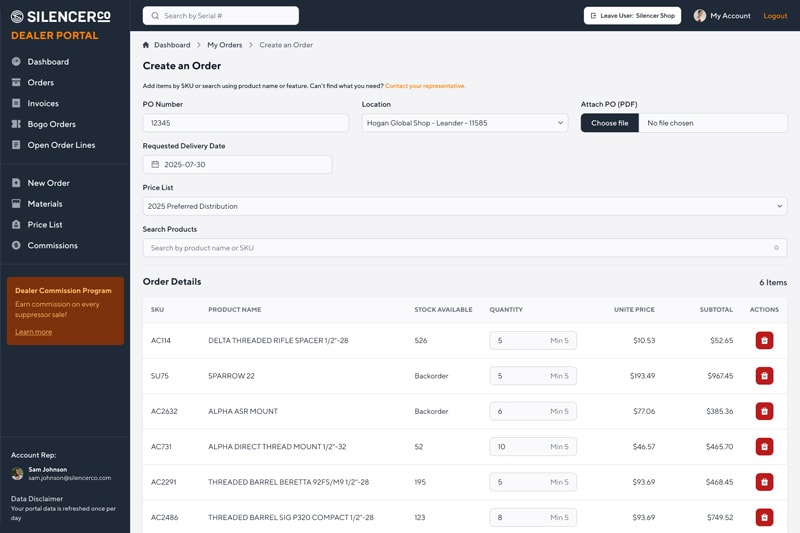Open Bogo Orders in sidebar

coord(51,124)
